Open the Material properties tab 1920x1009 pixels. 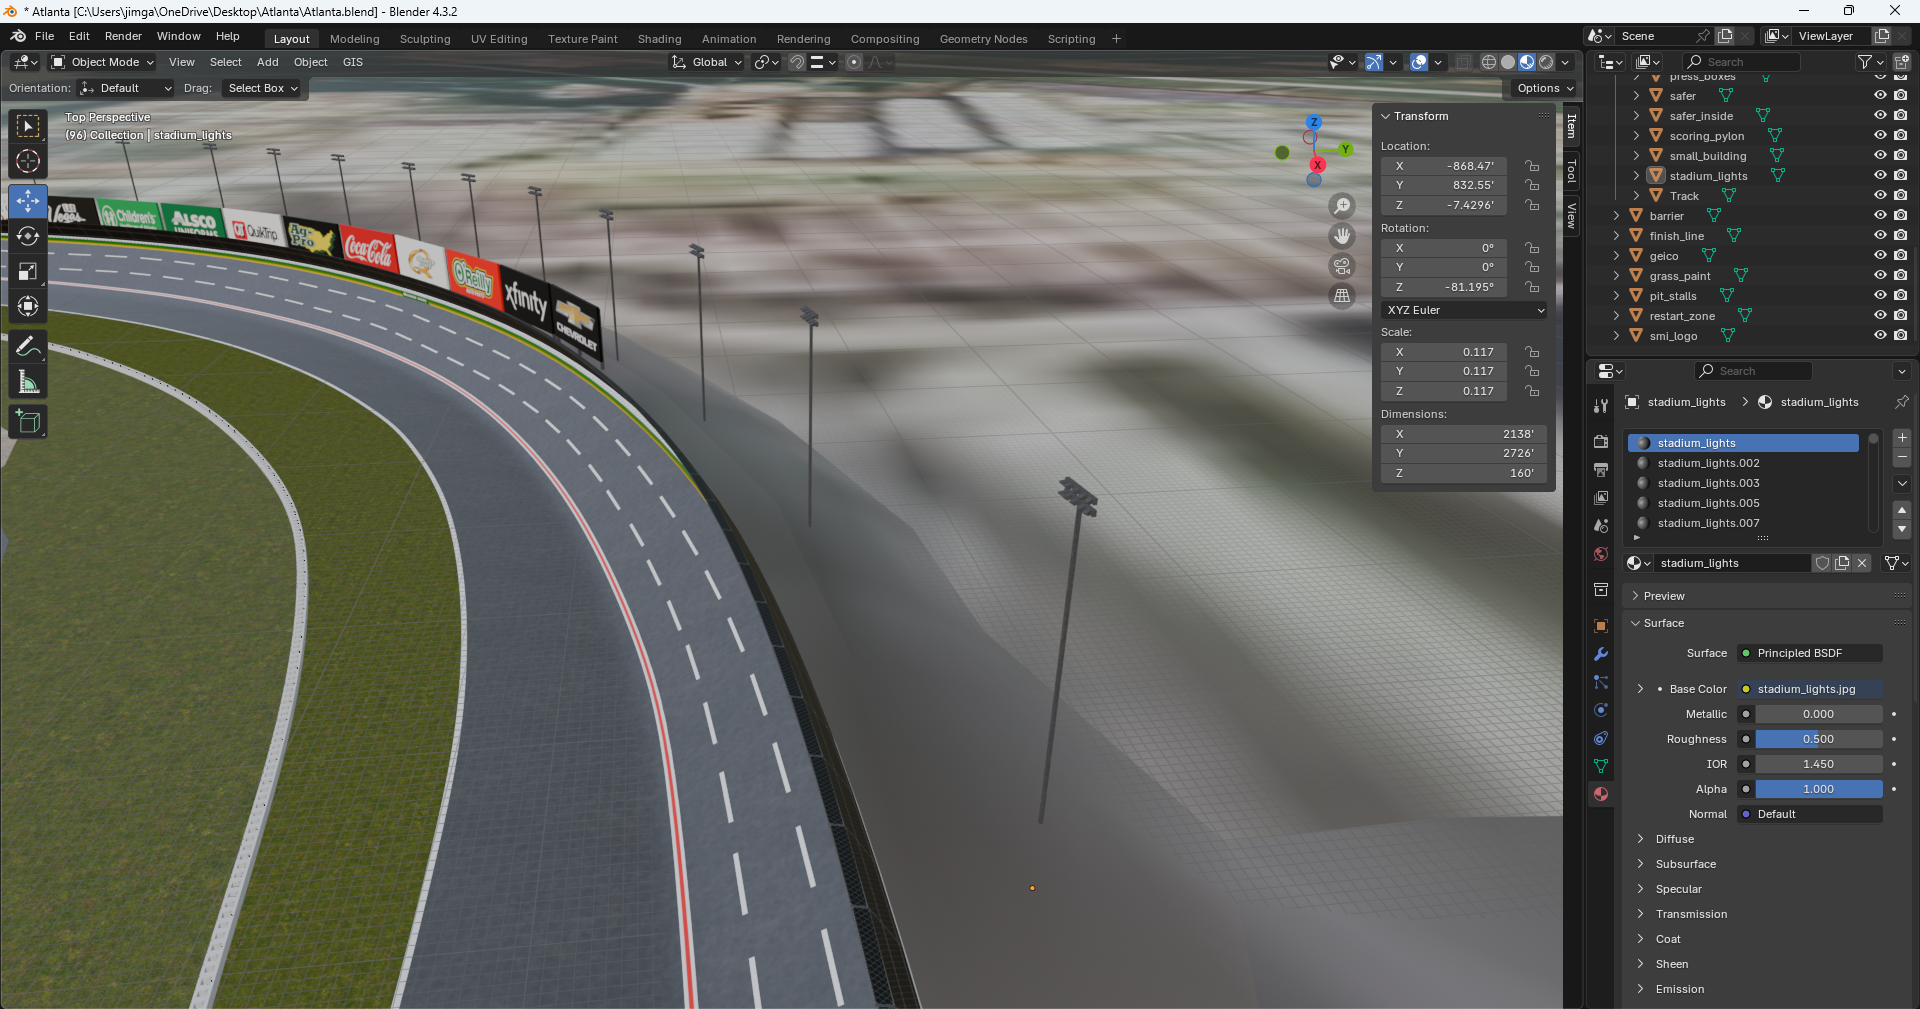pos(1601,794)
